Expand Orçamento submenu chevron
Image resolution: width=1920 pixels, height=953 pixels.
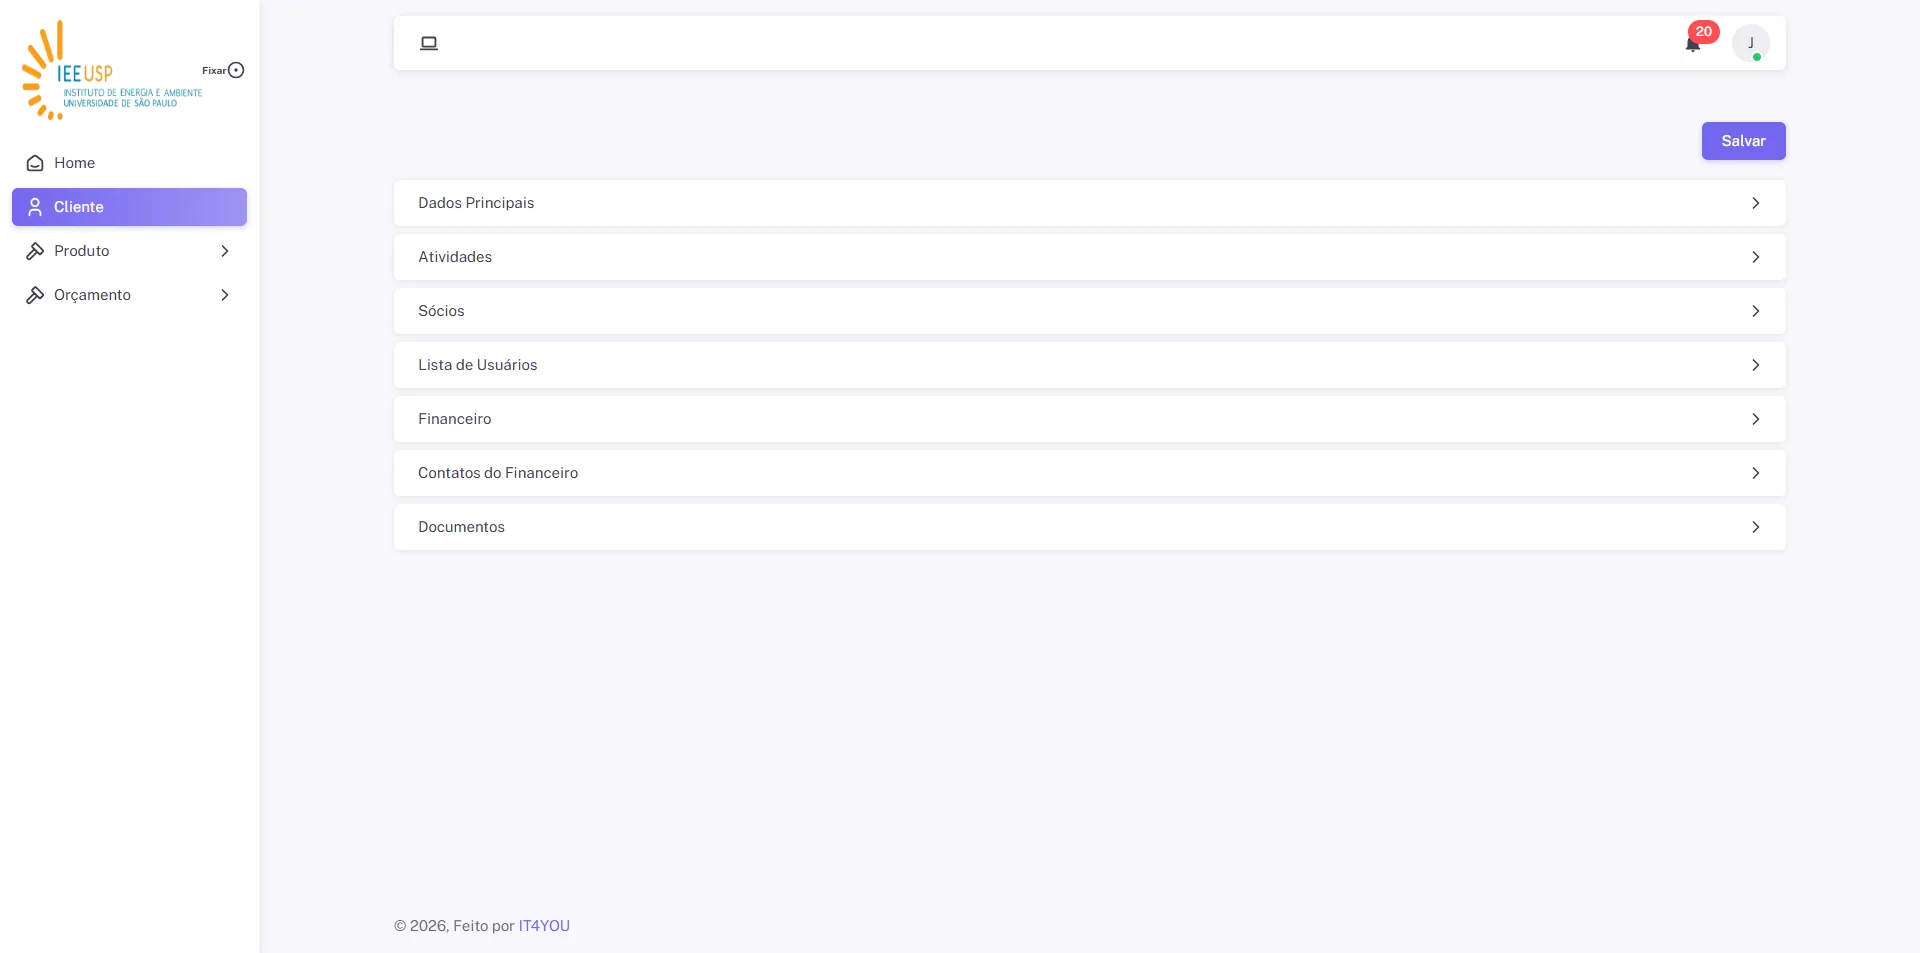coord(225,295)
